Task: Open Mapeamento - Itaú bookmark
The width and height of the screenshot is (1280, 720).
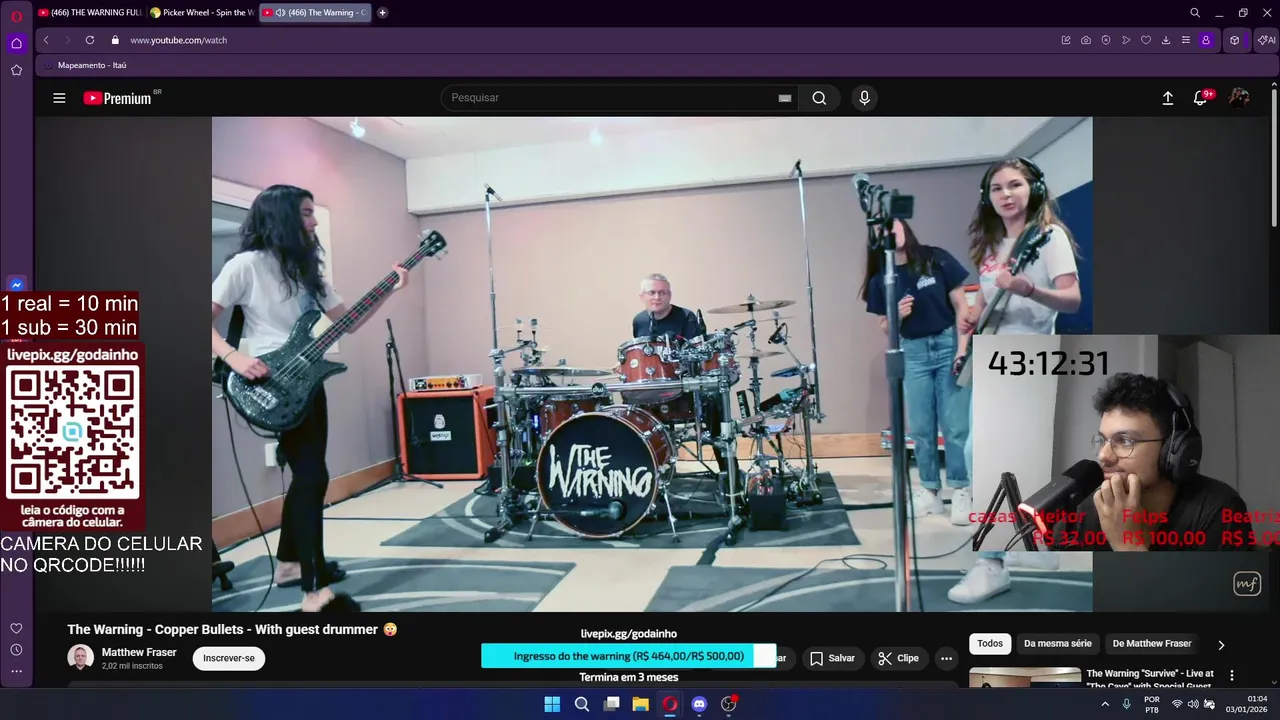Action: [x=85, y=65]
